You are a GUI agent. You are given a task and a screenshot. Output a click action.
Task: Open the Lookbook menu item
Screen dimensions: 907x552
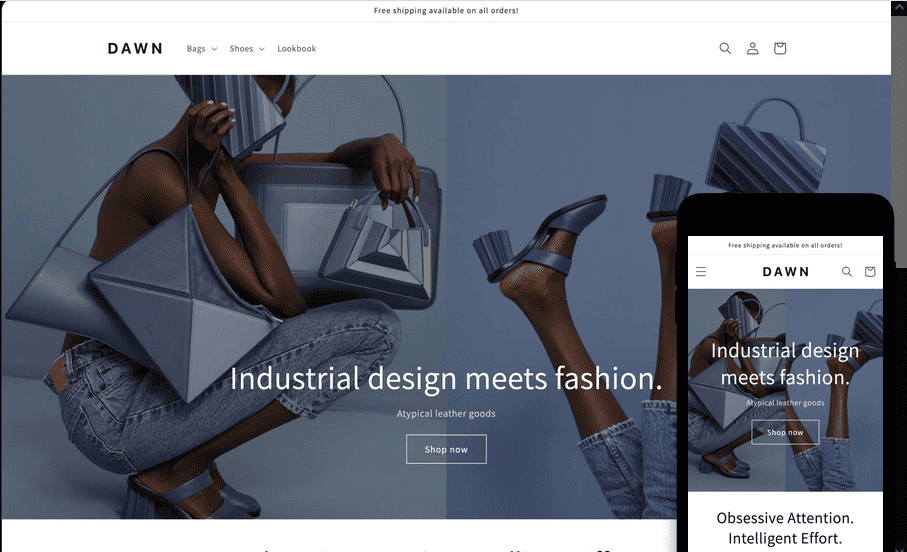(297, 49)
